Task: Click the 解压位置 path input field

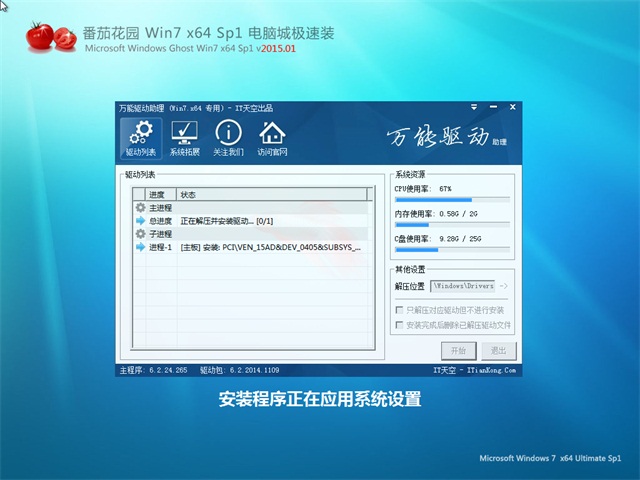Action: tap(463, 287)
